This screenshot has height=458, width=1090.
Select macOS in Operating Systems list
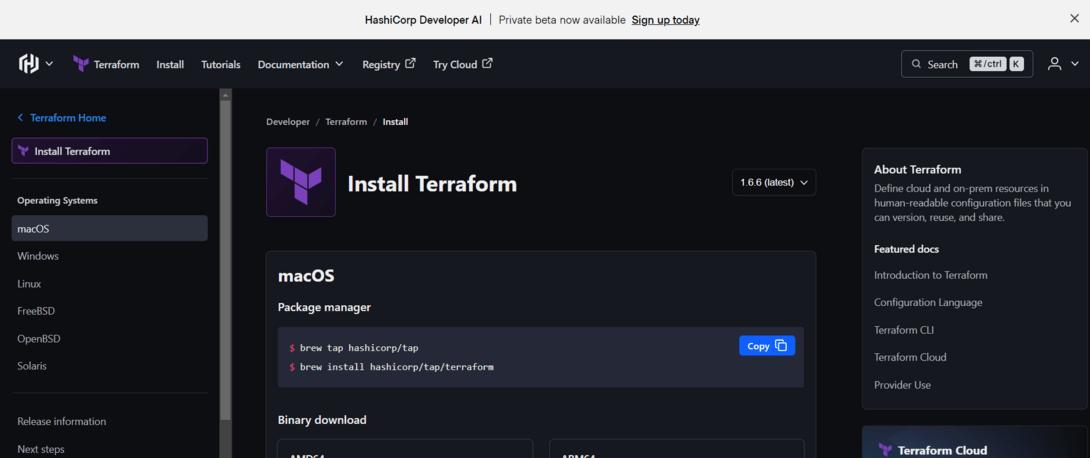point(110,229)
